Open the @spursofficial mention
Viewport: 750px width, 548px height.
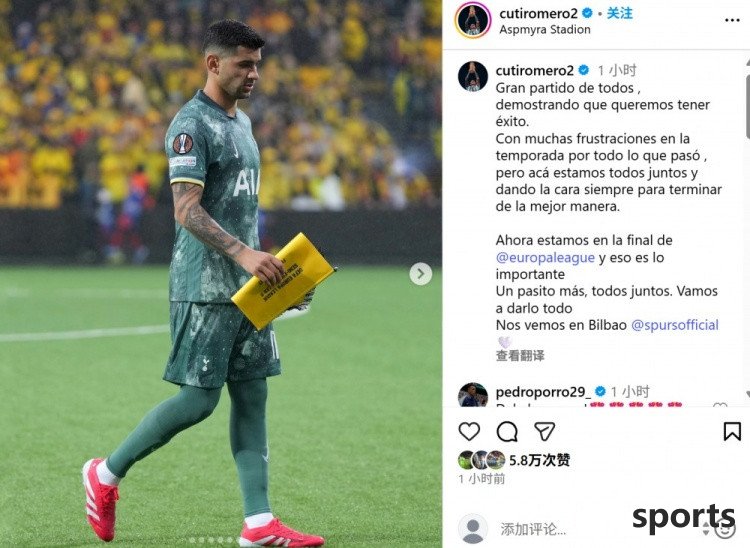(674, 325)
